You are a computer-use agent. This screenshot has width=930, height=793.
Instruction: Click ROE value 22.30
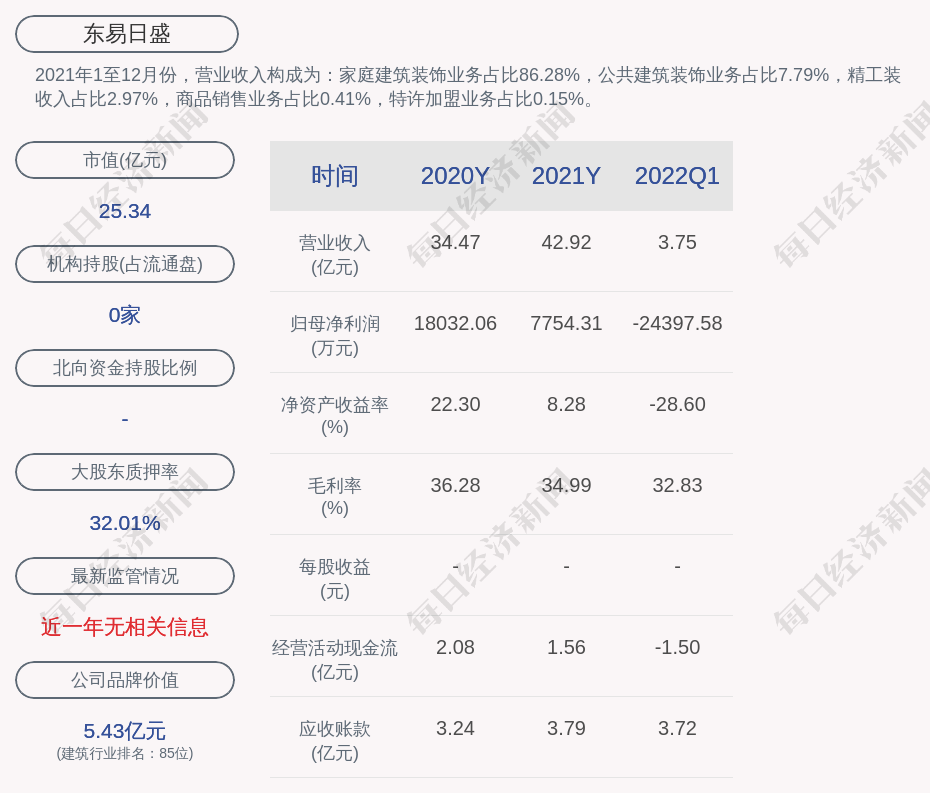pyautogui.click(x=455, y=405)
